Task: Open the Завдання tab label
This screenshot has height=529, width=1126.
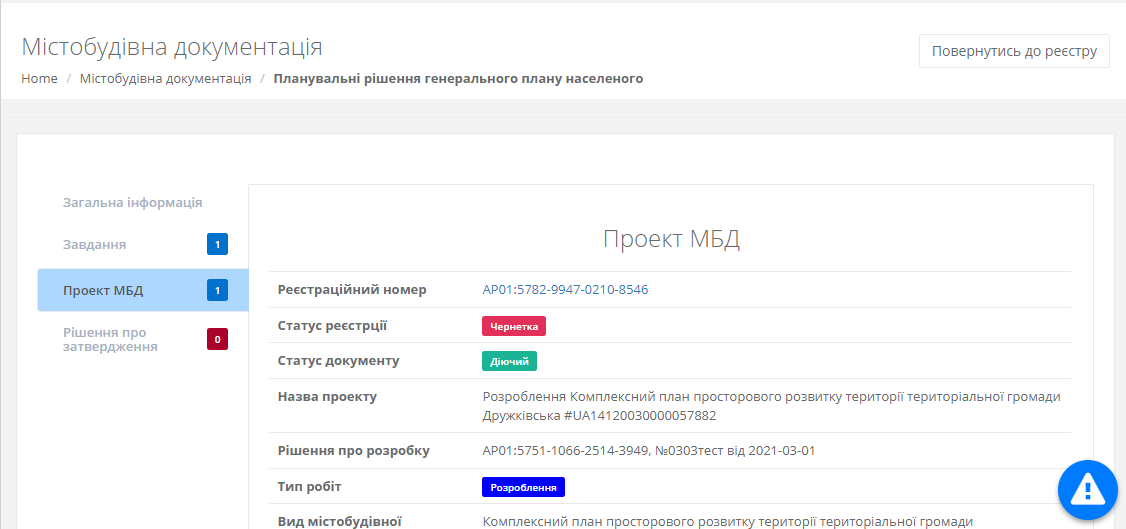Action: pos(94,244)
